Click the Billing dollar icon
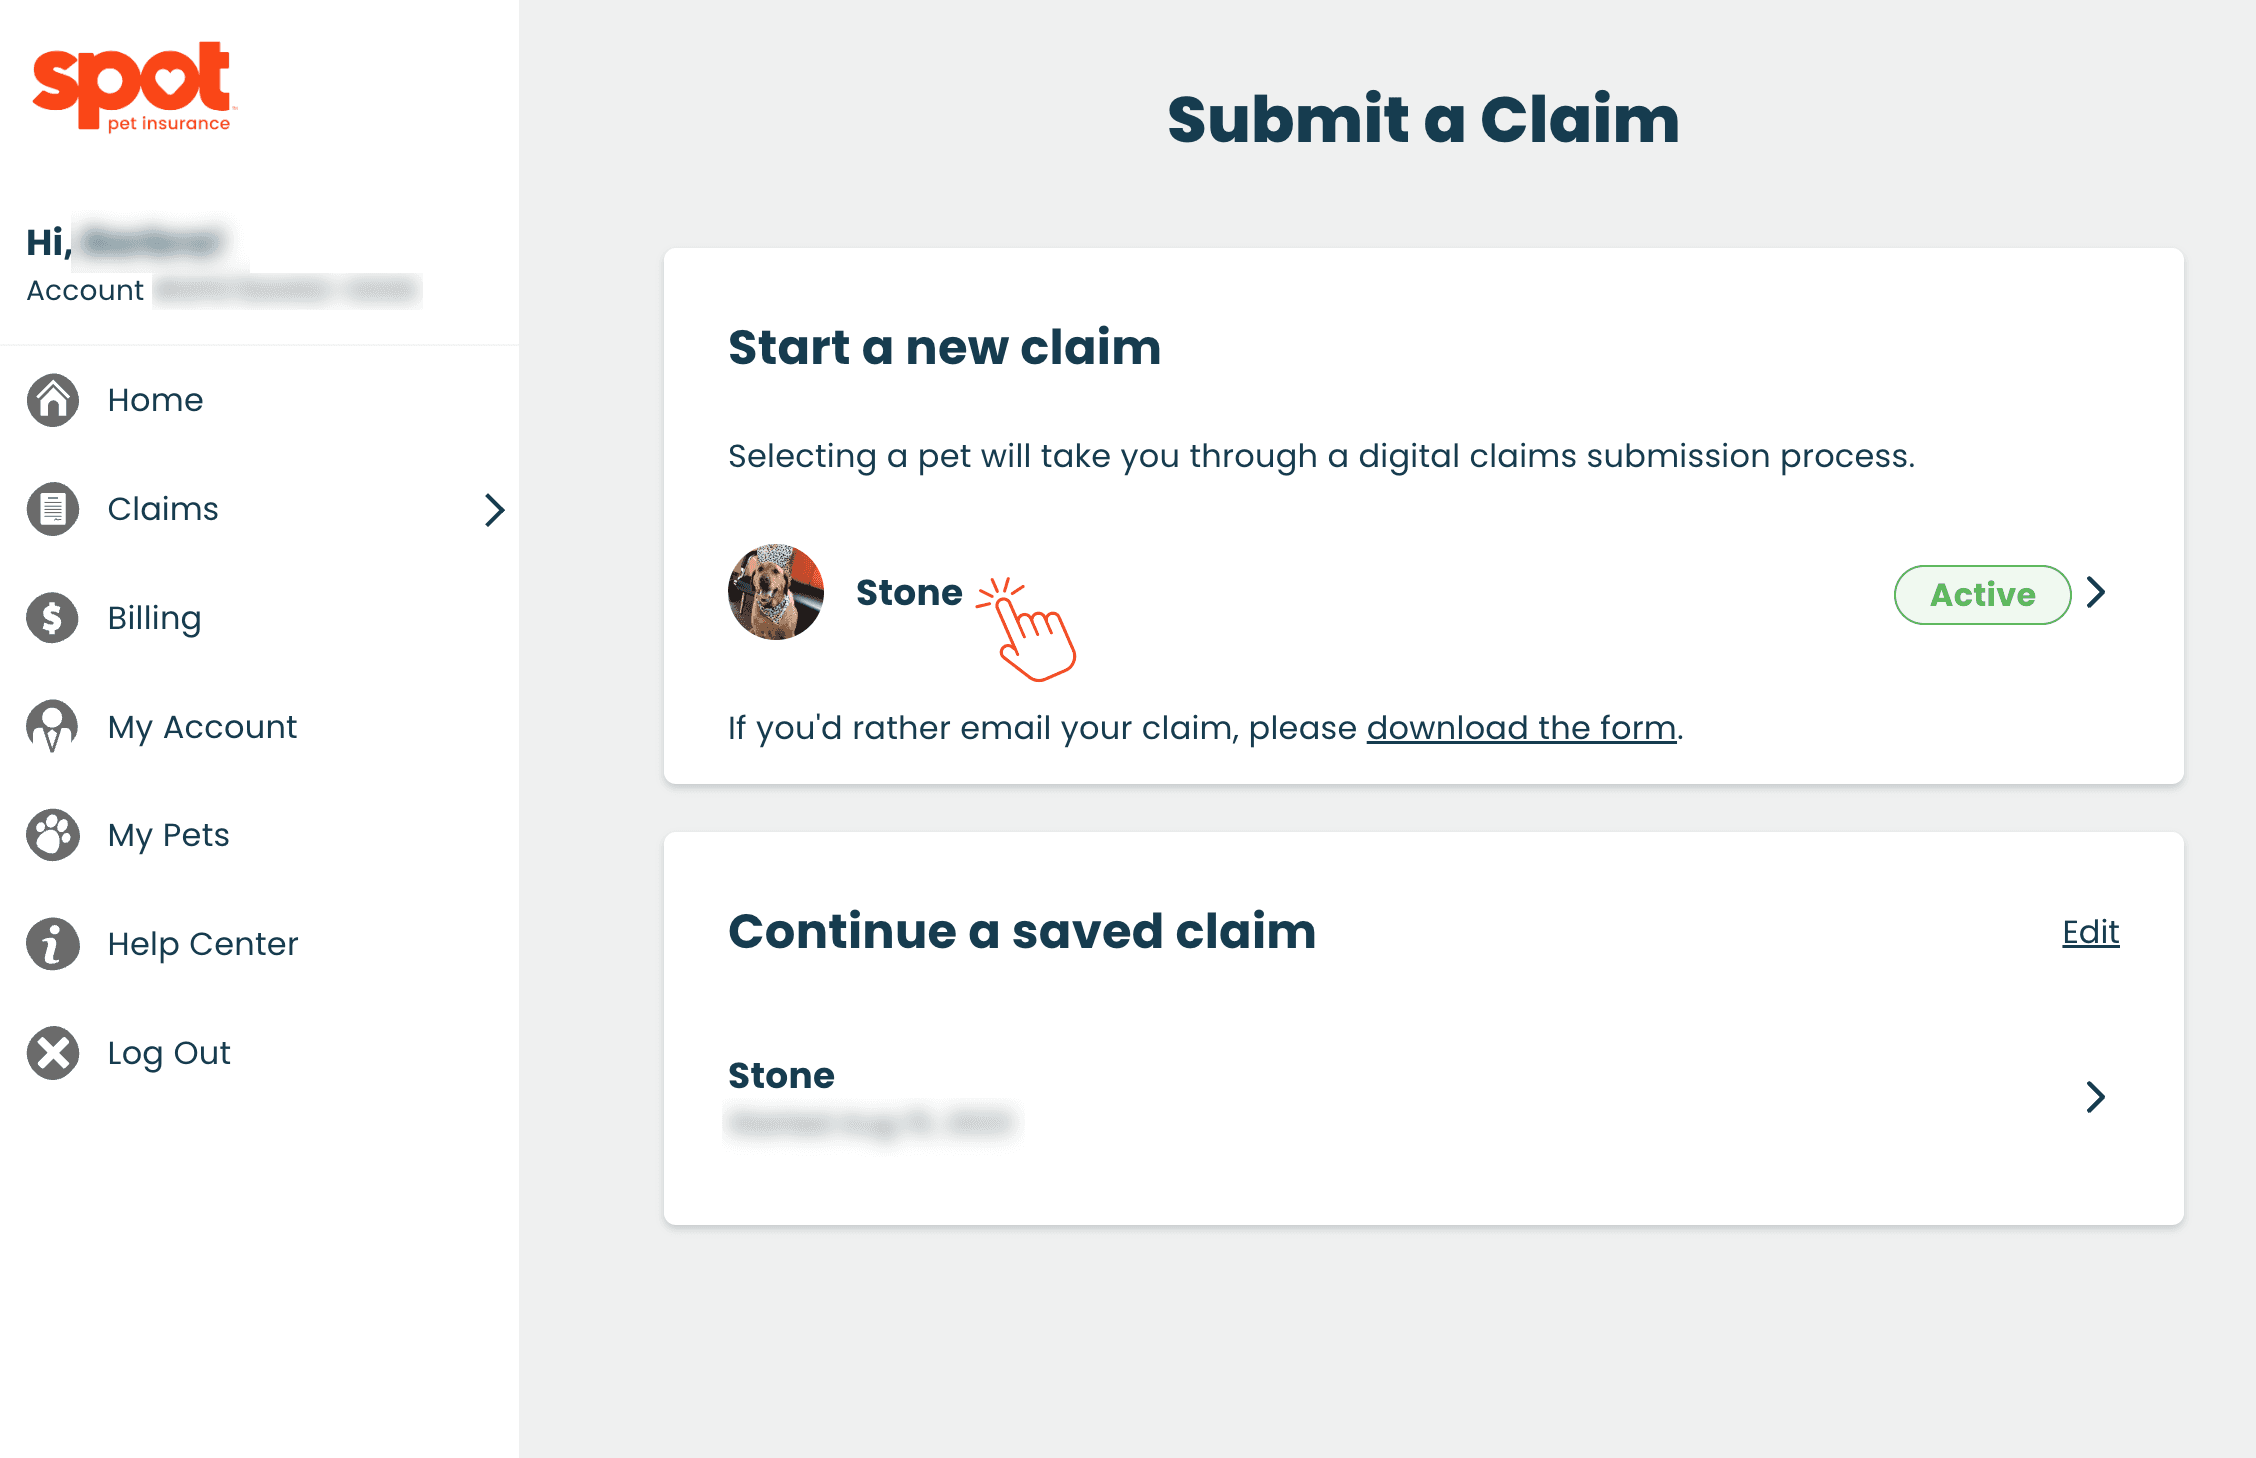This screenshot has width=2256, height=1458. click(x=51, y=617)
